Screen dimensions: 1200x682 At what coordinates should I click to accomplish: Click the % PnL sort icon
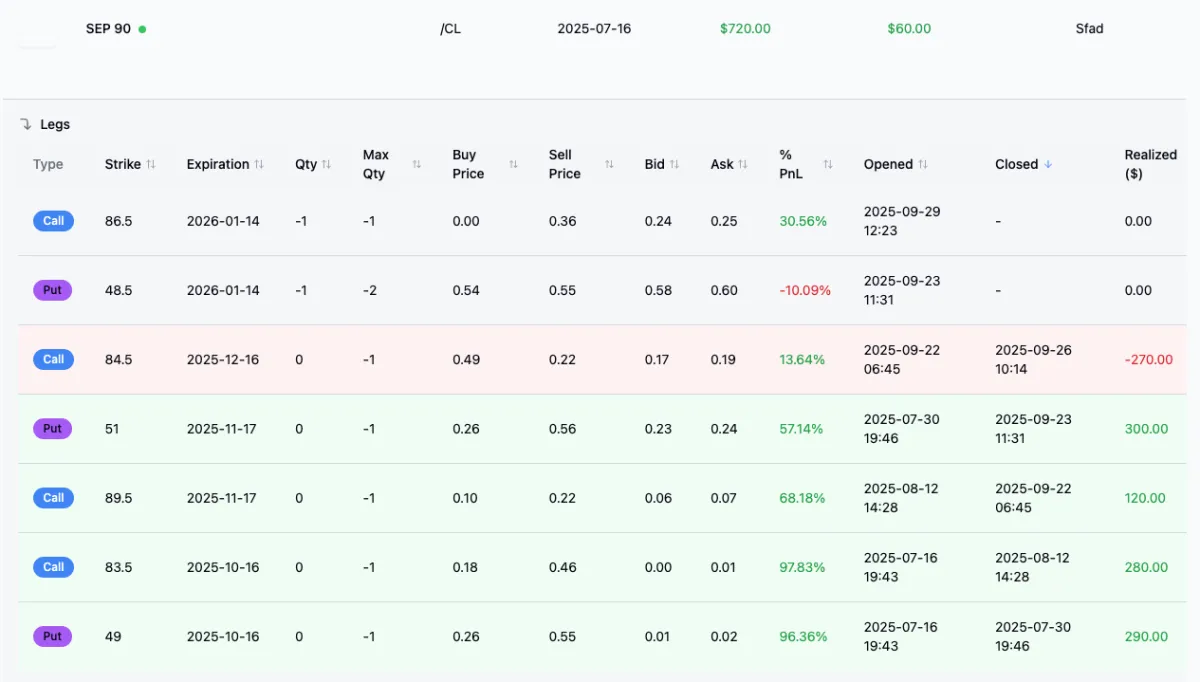tap(828, 164)
